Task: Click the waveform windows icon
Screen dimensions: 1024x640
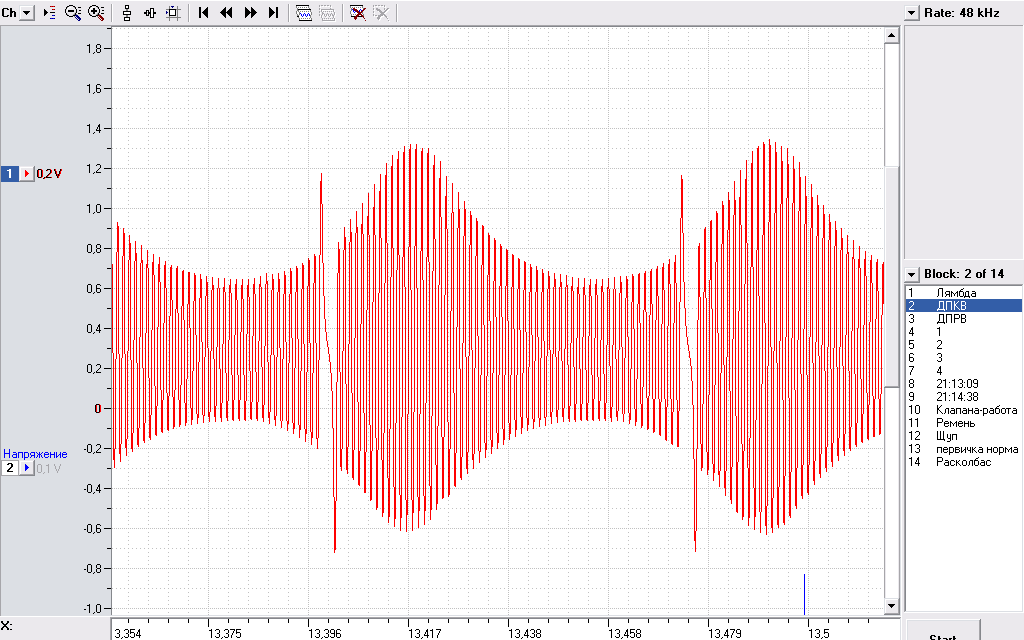Action: tap(304, 12)
